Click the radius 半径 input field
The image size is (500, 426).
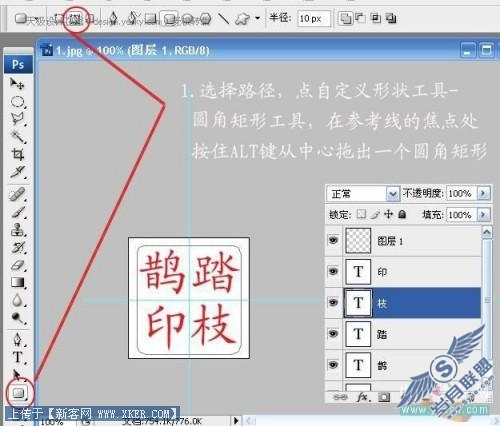314,19
